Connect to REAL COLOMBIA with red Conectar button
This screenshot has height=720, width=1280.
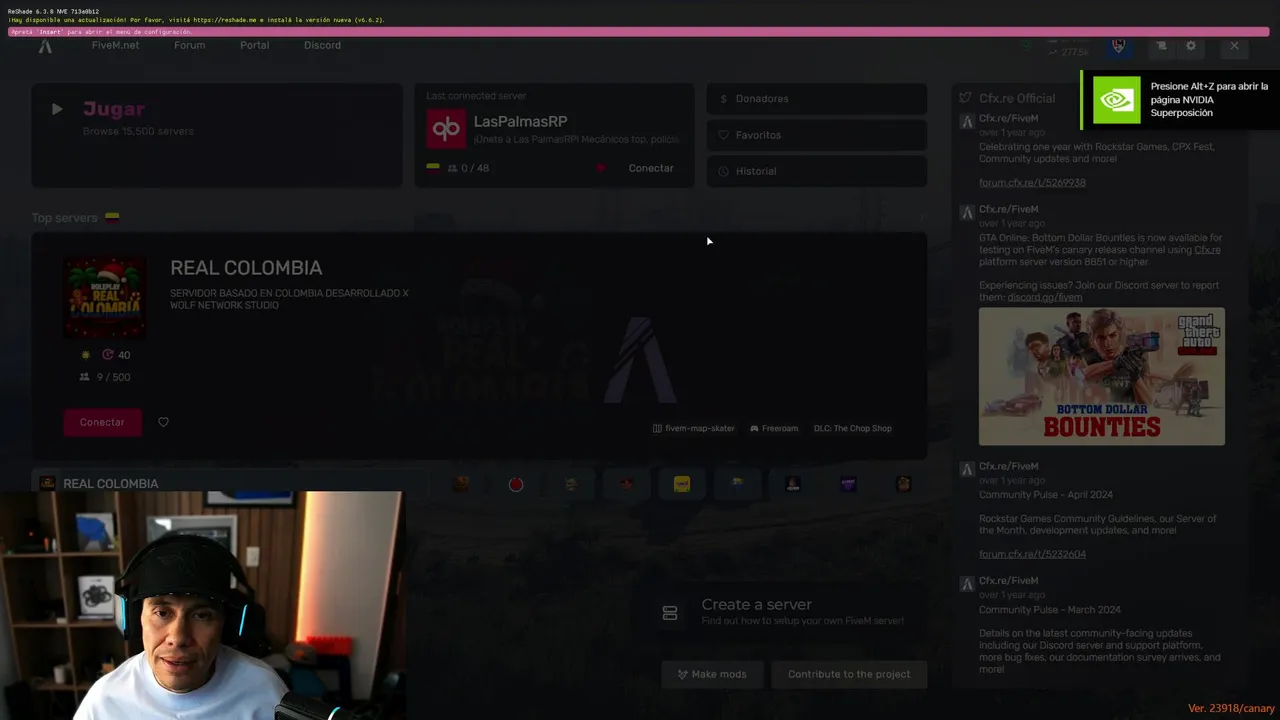pos(102,422)
